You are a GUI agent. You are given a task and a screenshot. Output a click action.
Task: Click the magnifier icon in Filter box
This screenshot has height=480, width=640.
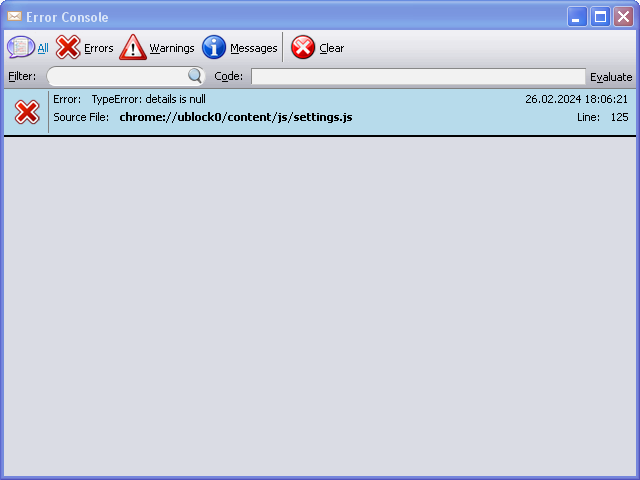pyautogui.click(x=195, y=76)
